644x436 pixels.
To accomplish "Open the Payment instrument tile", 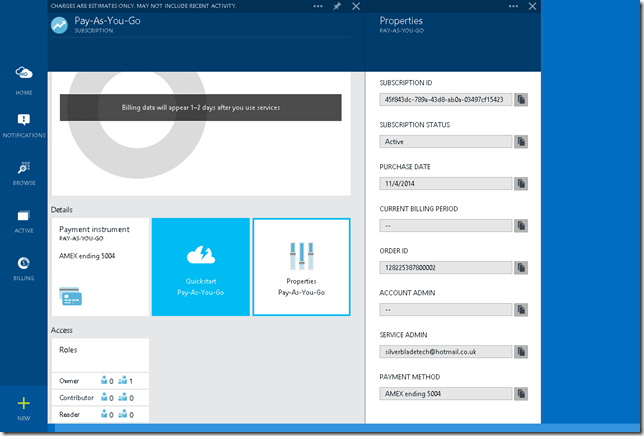I will [x=100, y=267].
